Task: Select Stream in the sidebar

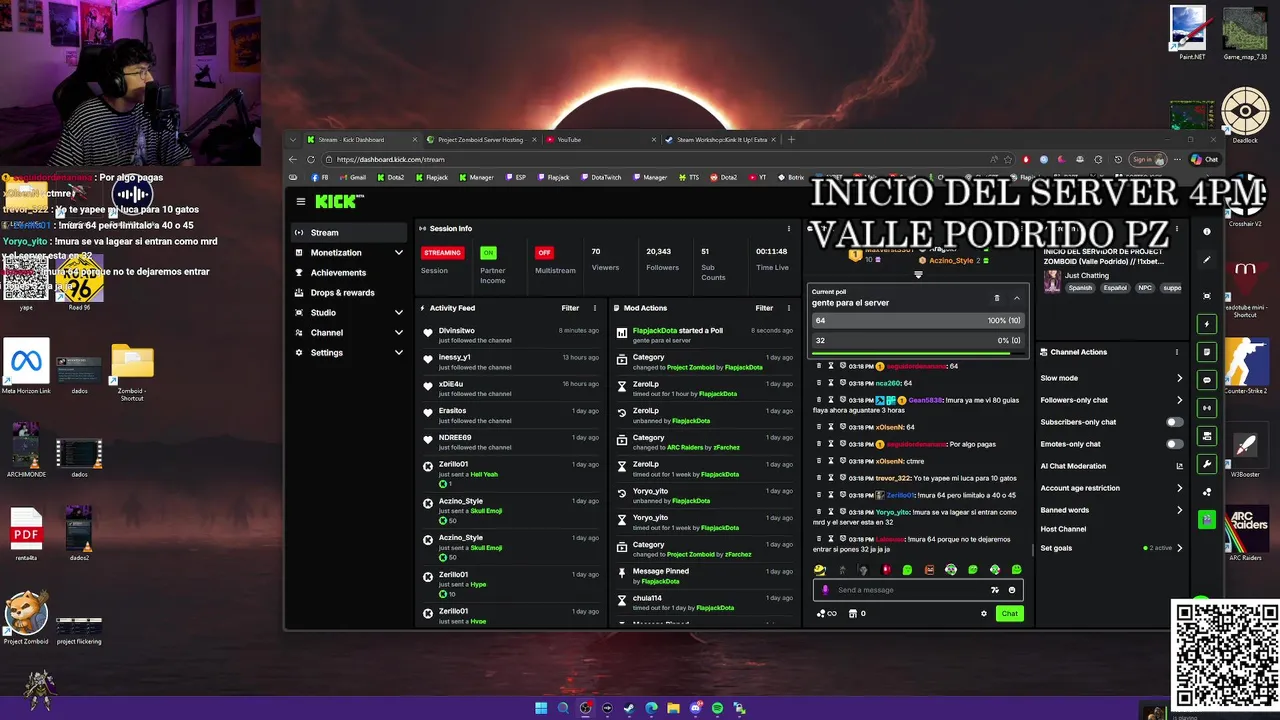Action: coord(349,233)
